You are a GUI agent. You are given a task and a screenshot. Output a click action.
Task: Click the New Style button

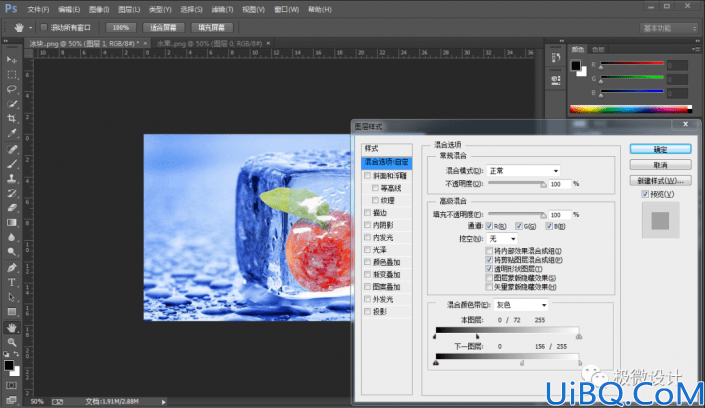coord(660,181)
